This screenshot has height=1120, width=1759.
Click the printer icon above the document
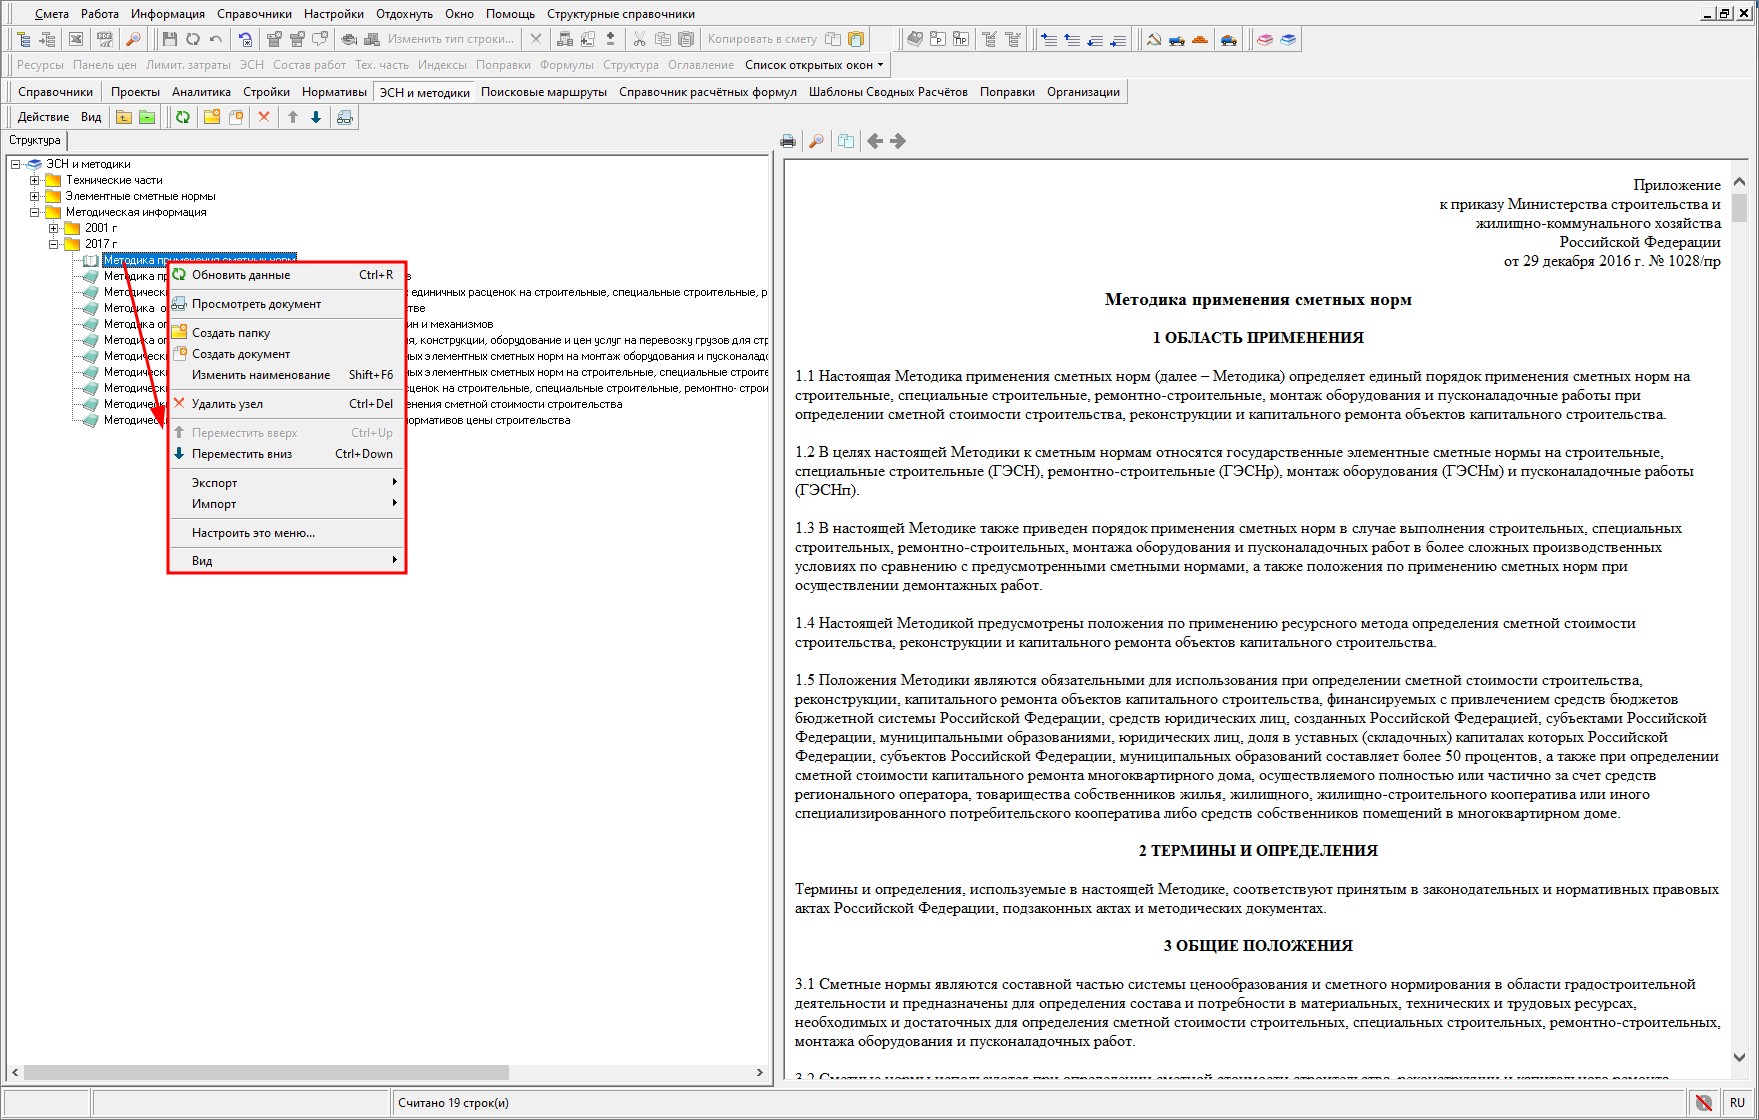pyautogui.click(x=788, y=141)
